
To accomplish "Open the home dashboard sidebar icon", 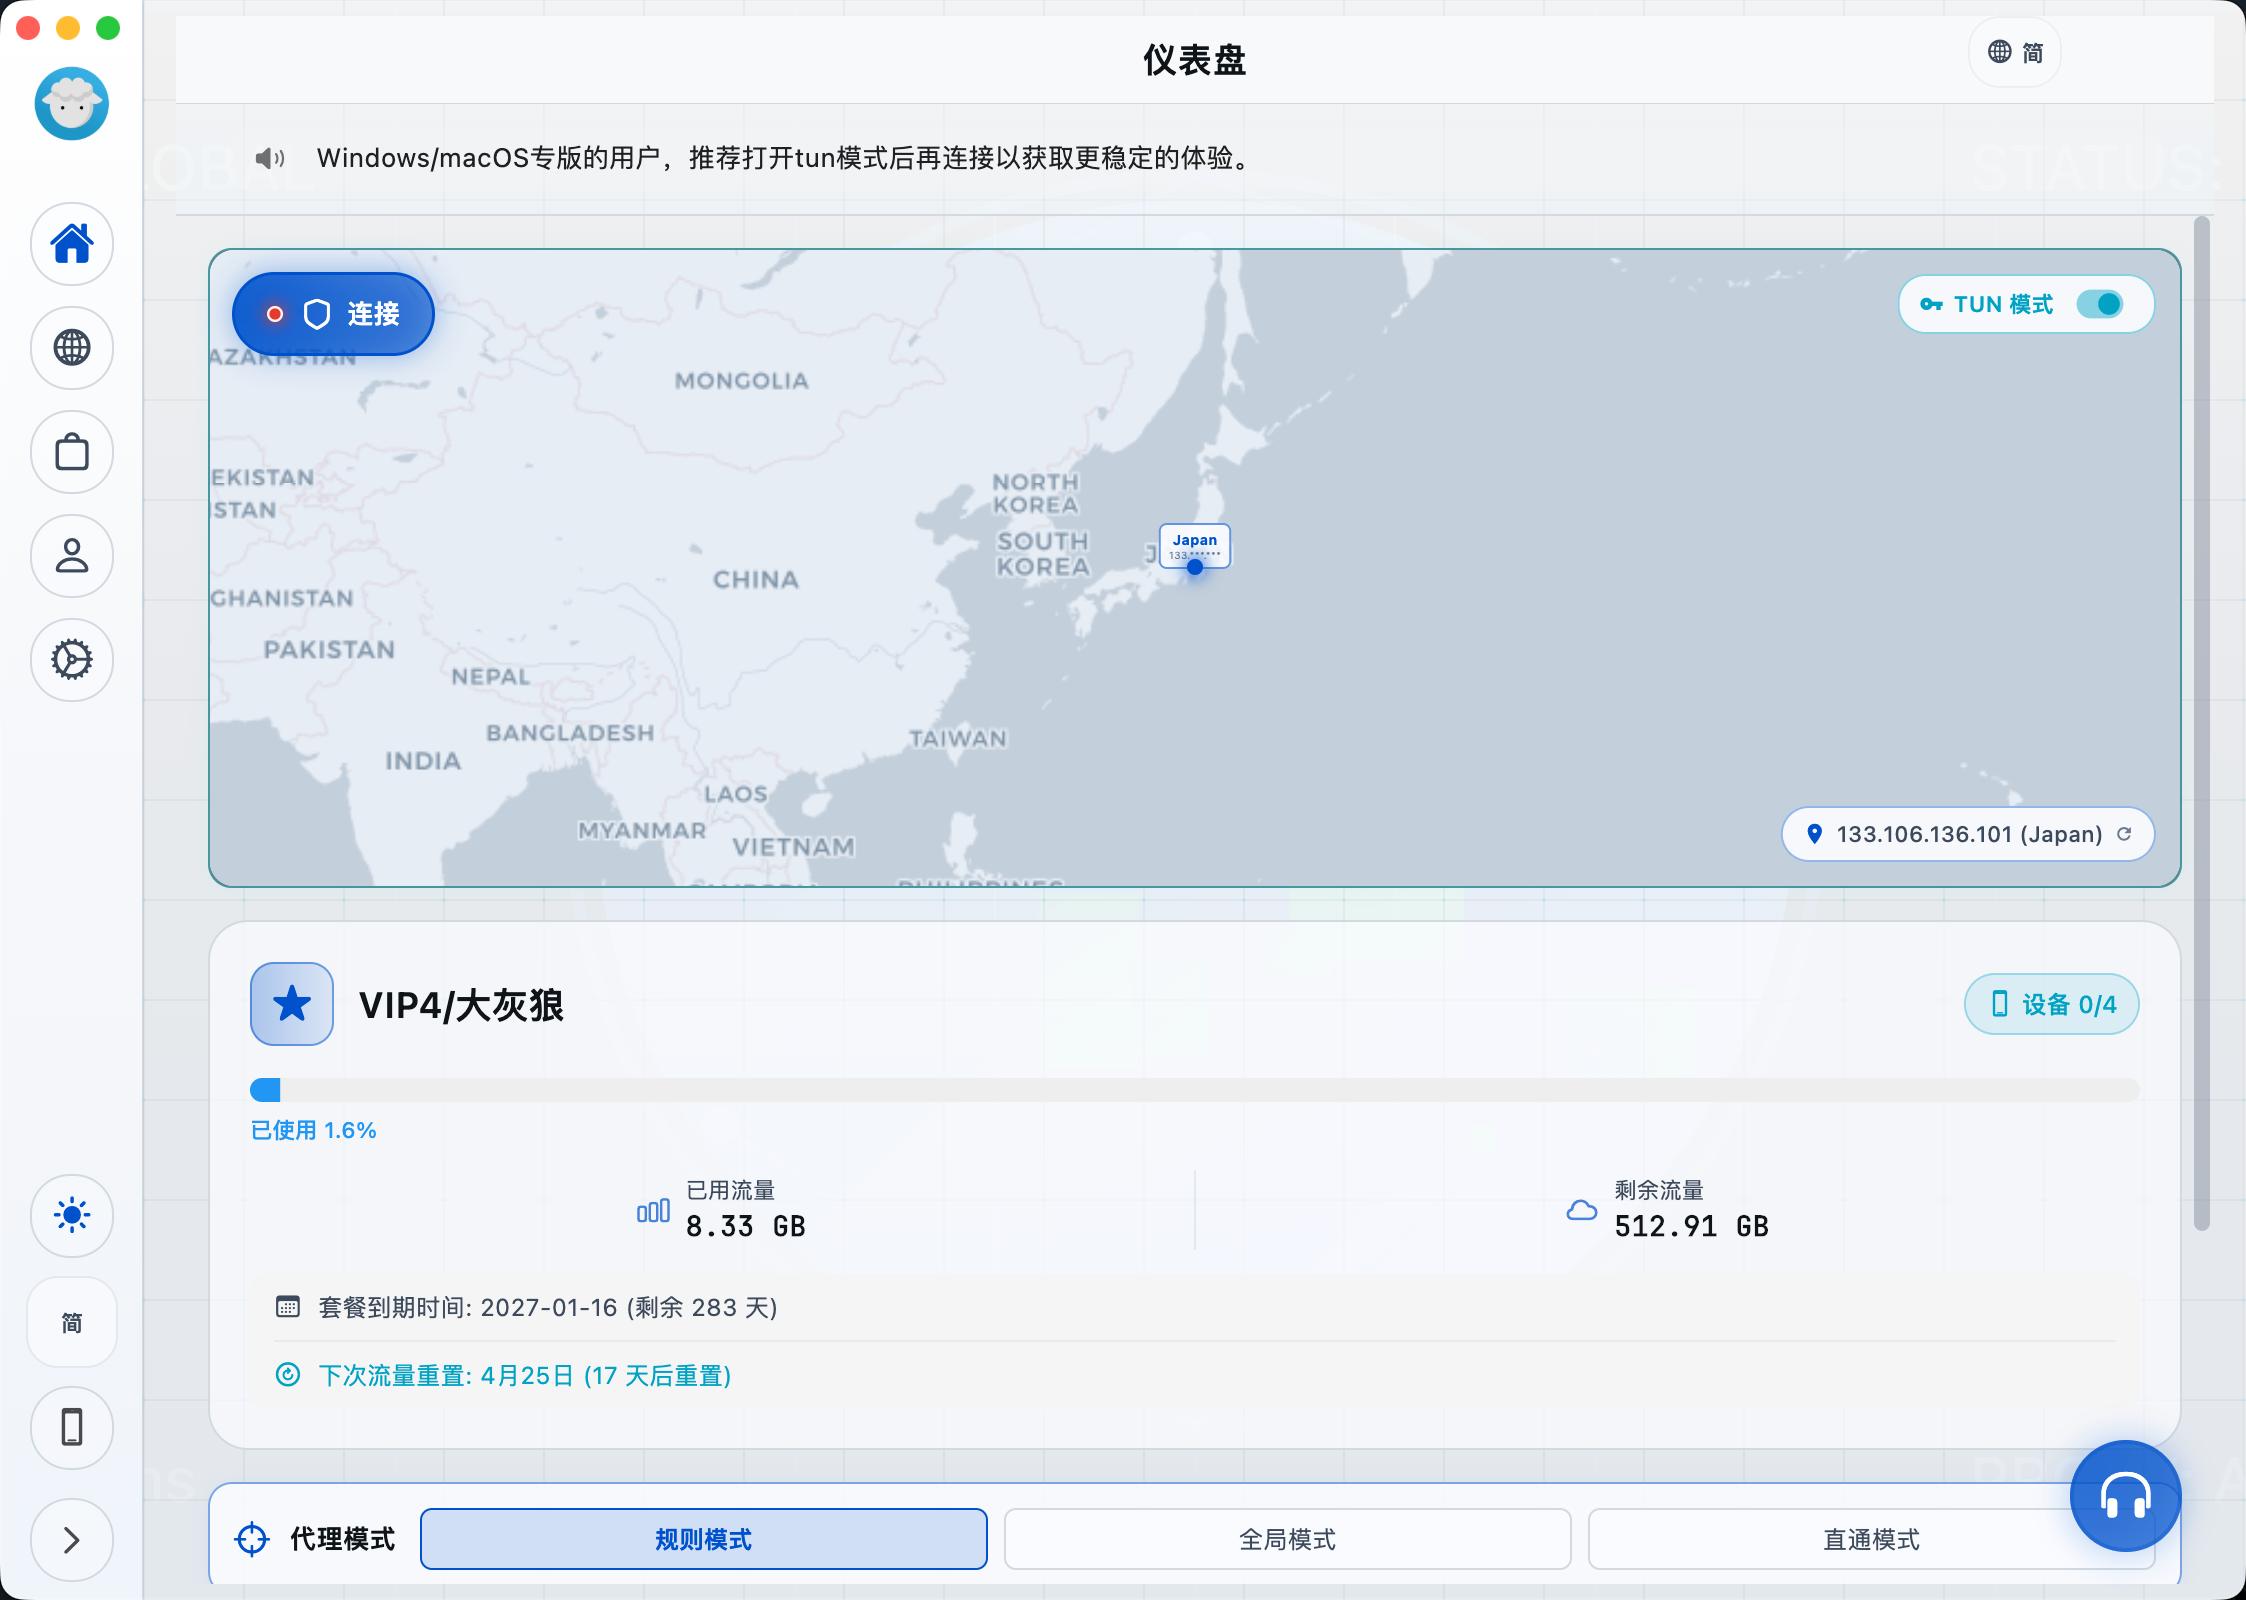I will (x=72, y=244).
